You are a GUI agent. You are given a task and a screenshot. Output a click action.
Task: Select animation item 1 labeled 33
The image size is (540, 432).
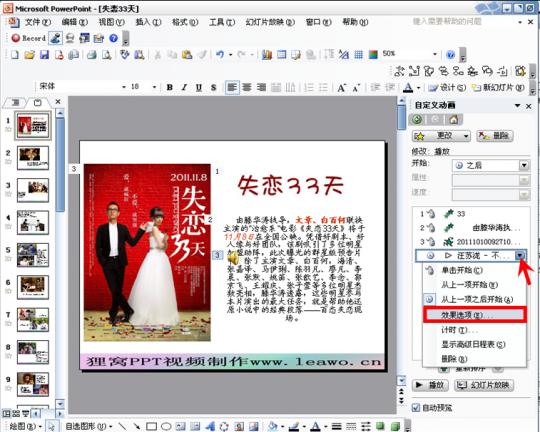point(470,214)
